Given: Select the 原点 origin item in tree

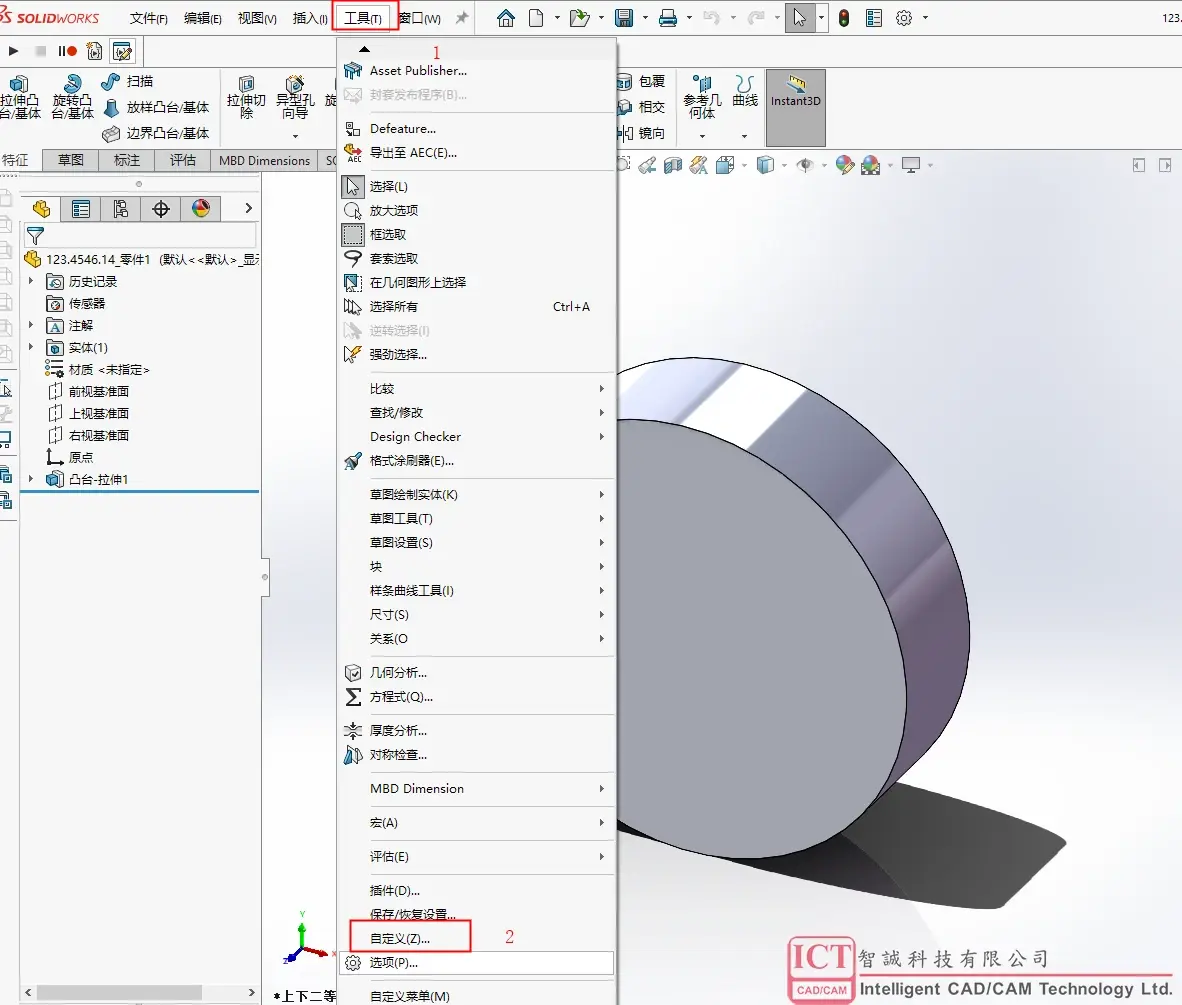Looking at the screenshot, I should (x=70, y=457).
